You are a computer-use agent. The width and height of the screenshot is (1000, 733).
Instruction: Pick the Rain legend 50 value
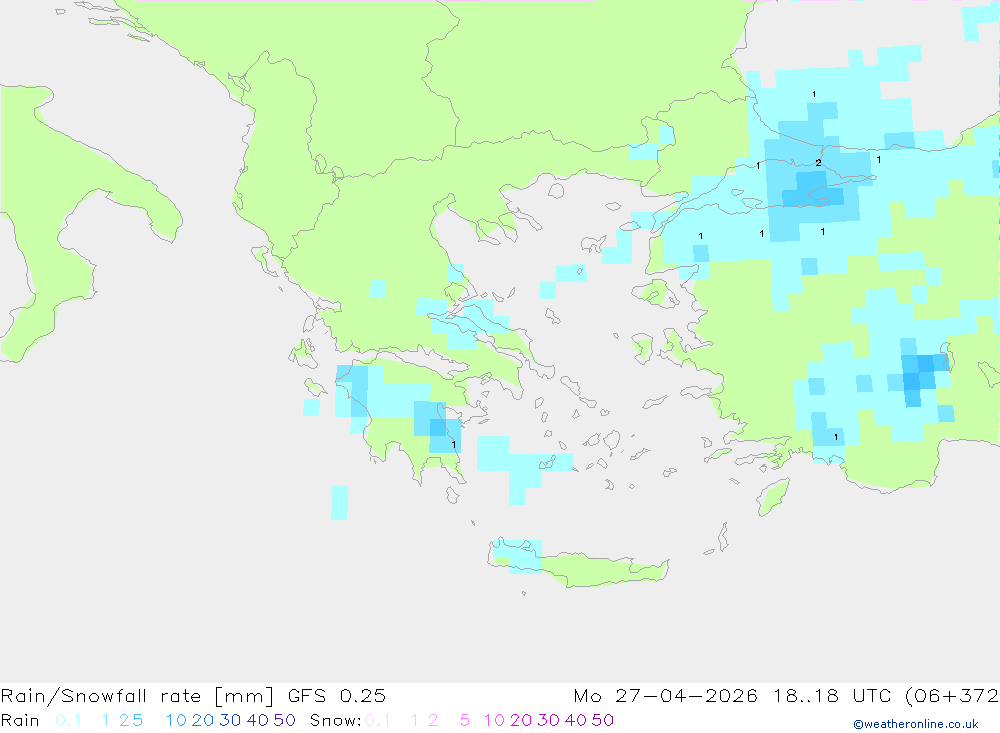[284, 720]
